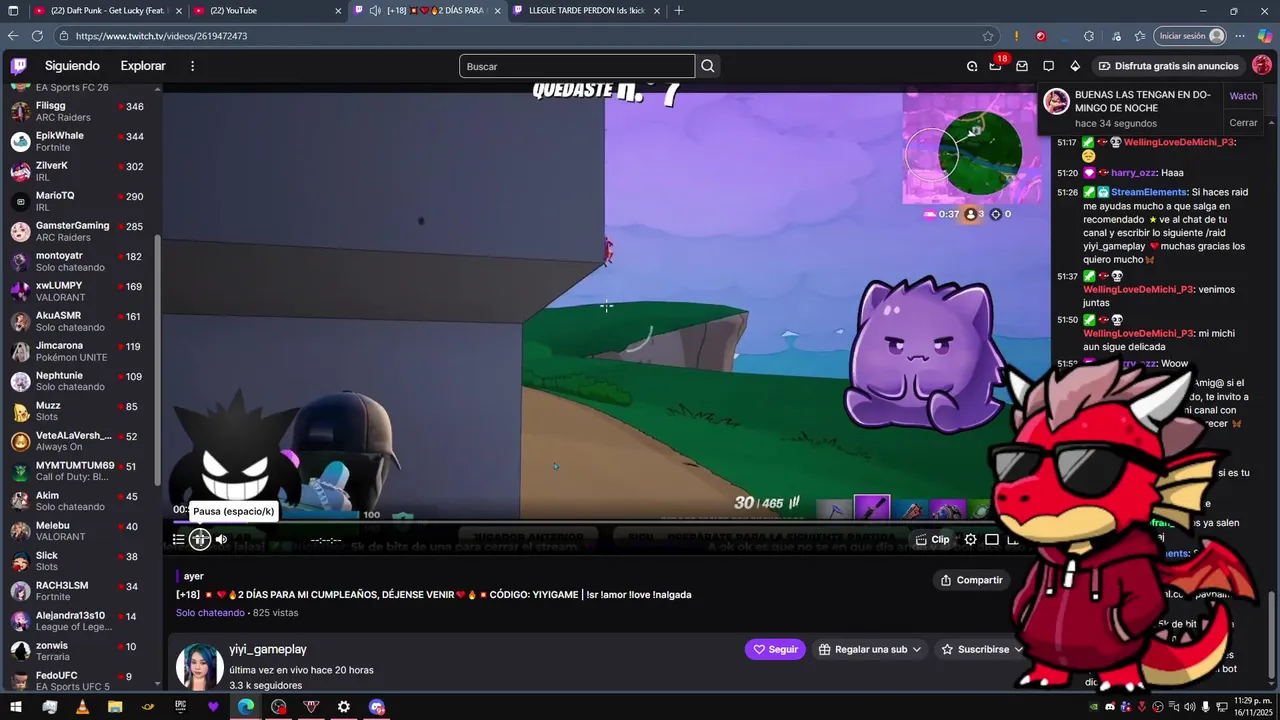Open the Twitch user avatar menu
This screenshot has width=1280, height=720.
pos(1261,66)
